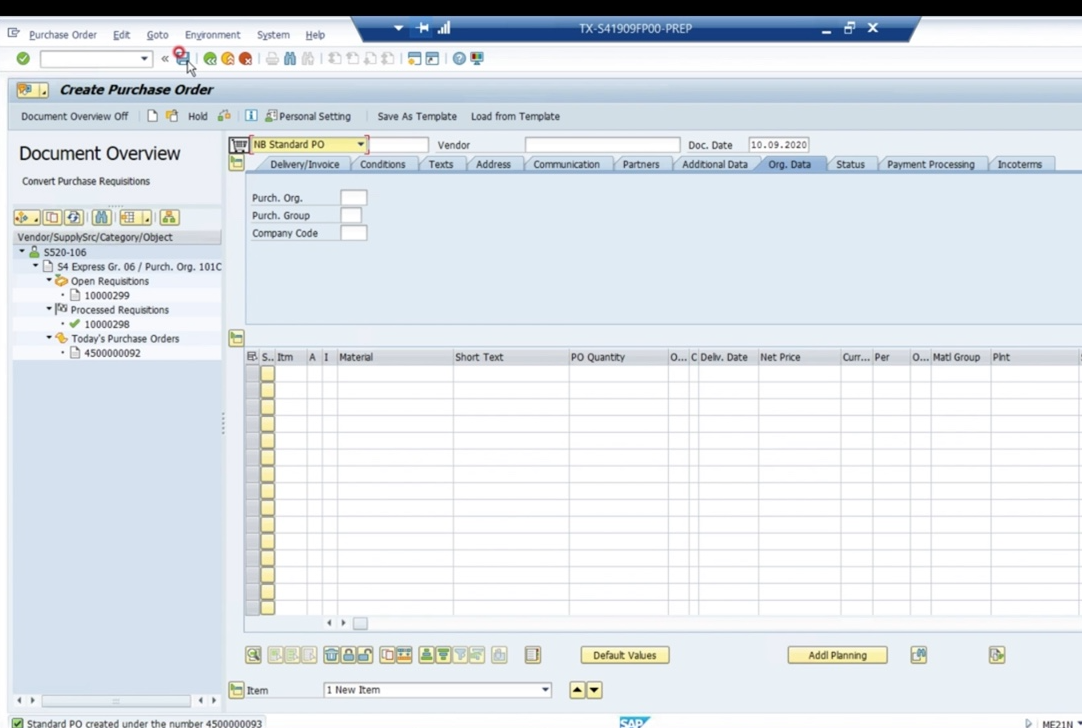Collapse the item overview section toggle
The height and width of the screenshot is (728, 1082).
click(237, 338)
